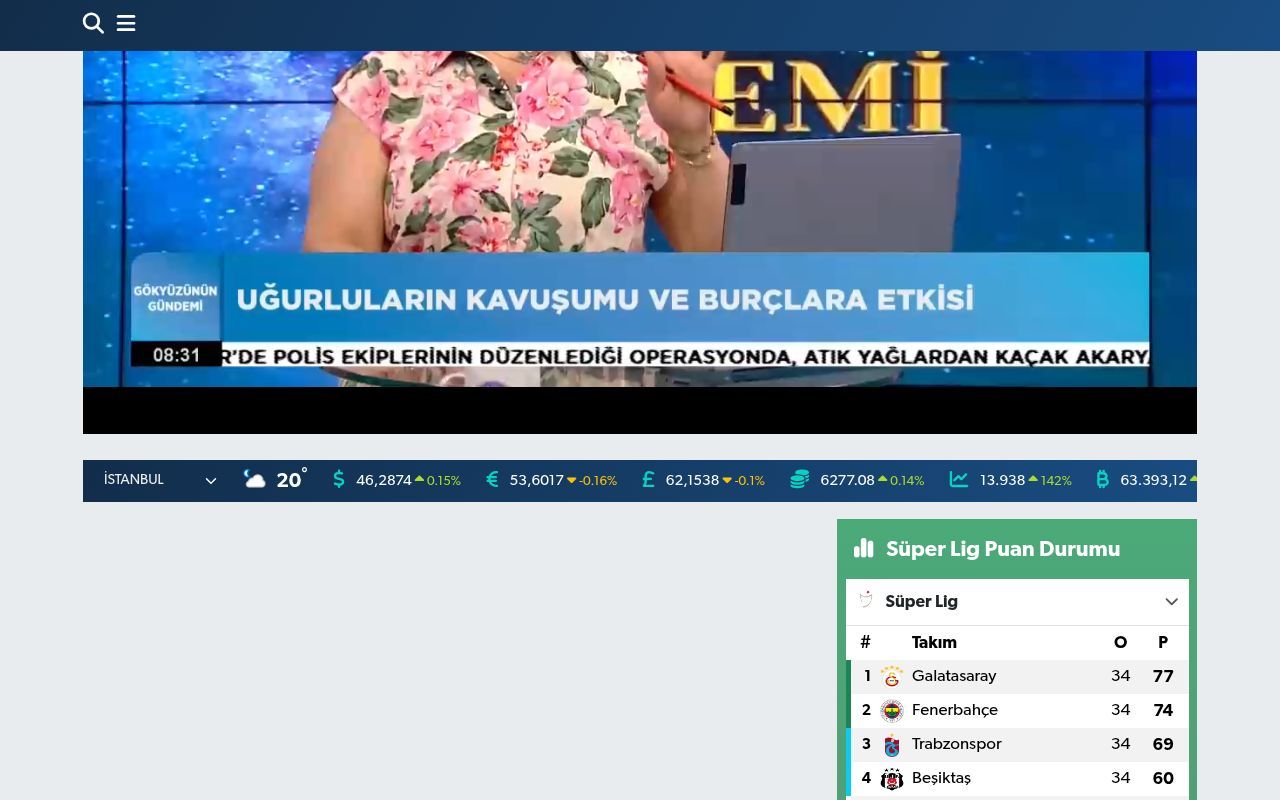Click the stock index chart icon
Screen dimensions: 1280x800
coord(959,480)
